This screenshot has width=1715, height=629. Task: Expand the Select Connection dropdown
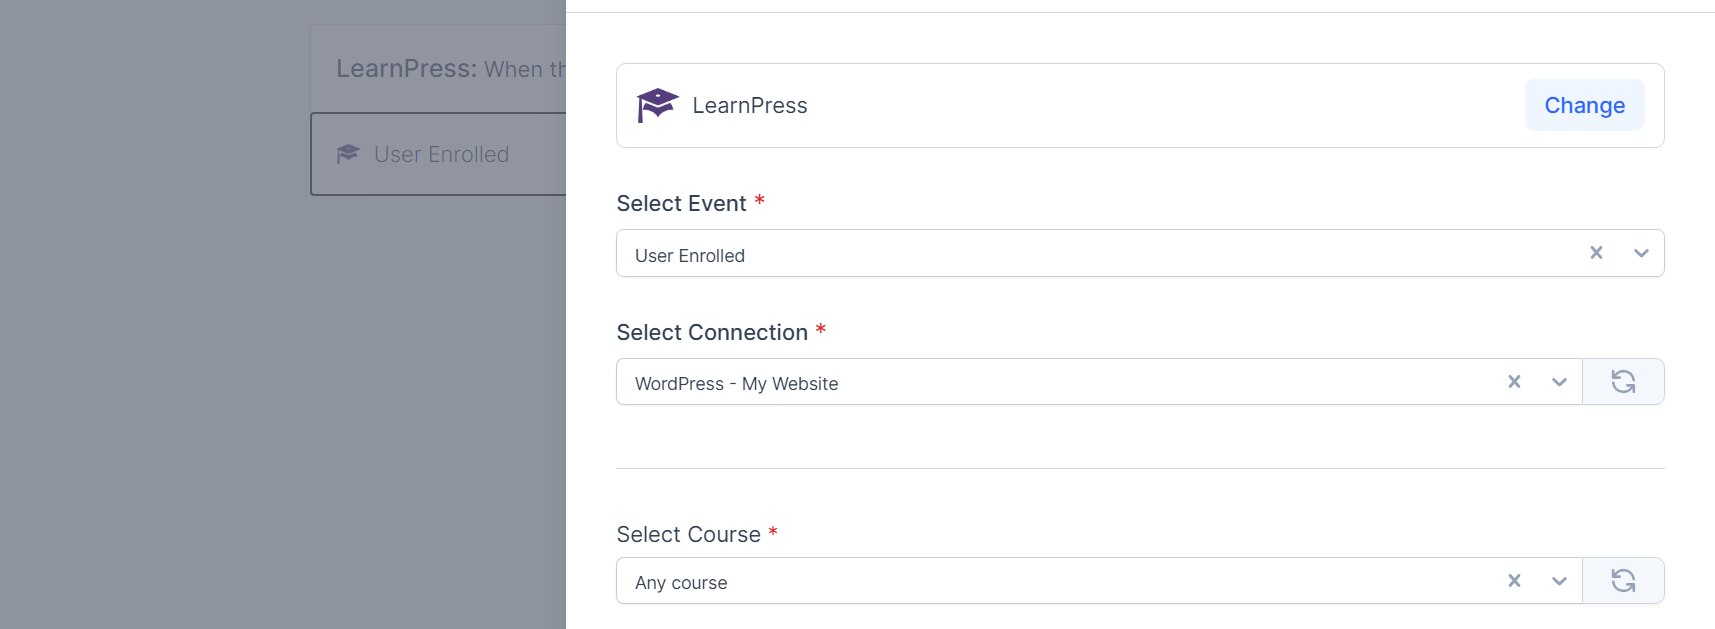(1558, 381)
